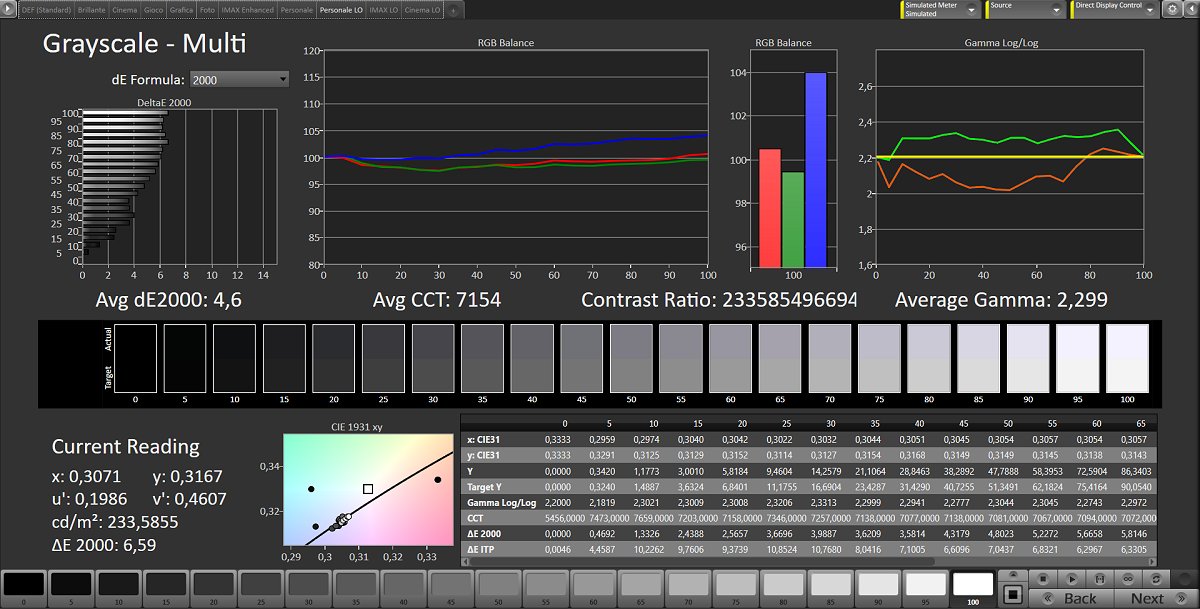Select the 15 grayscale level swatch in bottom strip
1200x609 pixels.
[165, 587]
